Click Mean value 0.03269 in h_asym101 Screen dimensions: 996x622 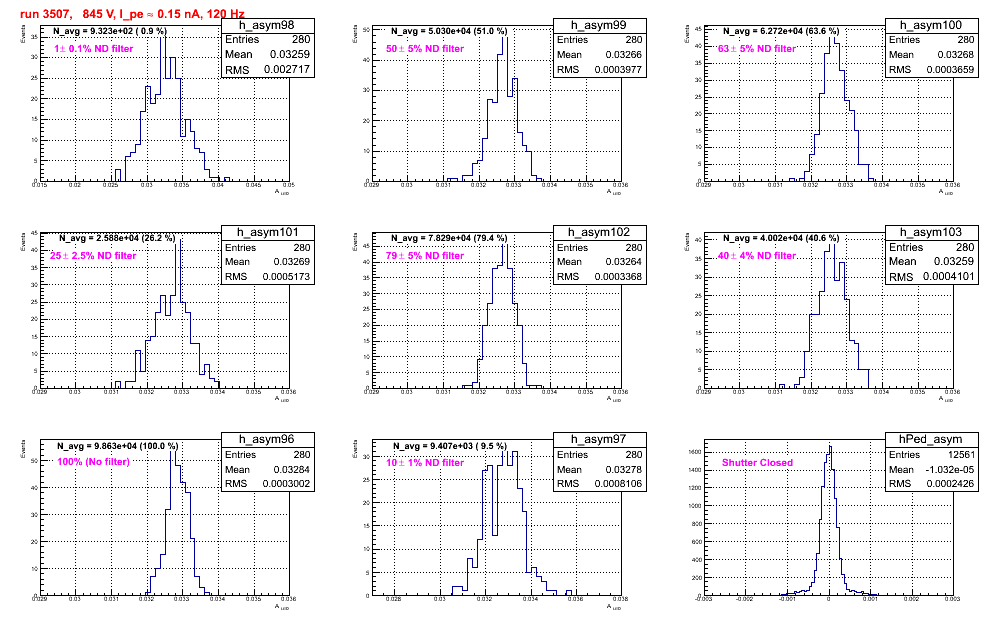(292, 262)
